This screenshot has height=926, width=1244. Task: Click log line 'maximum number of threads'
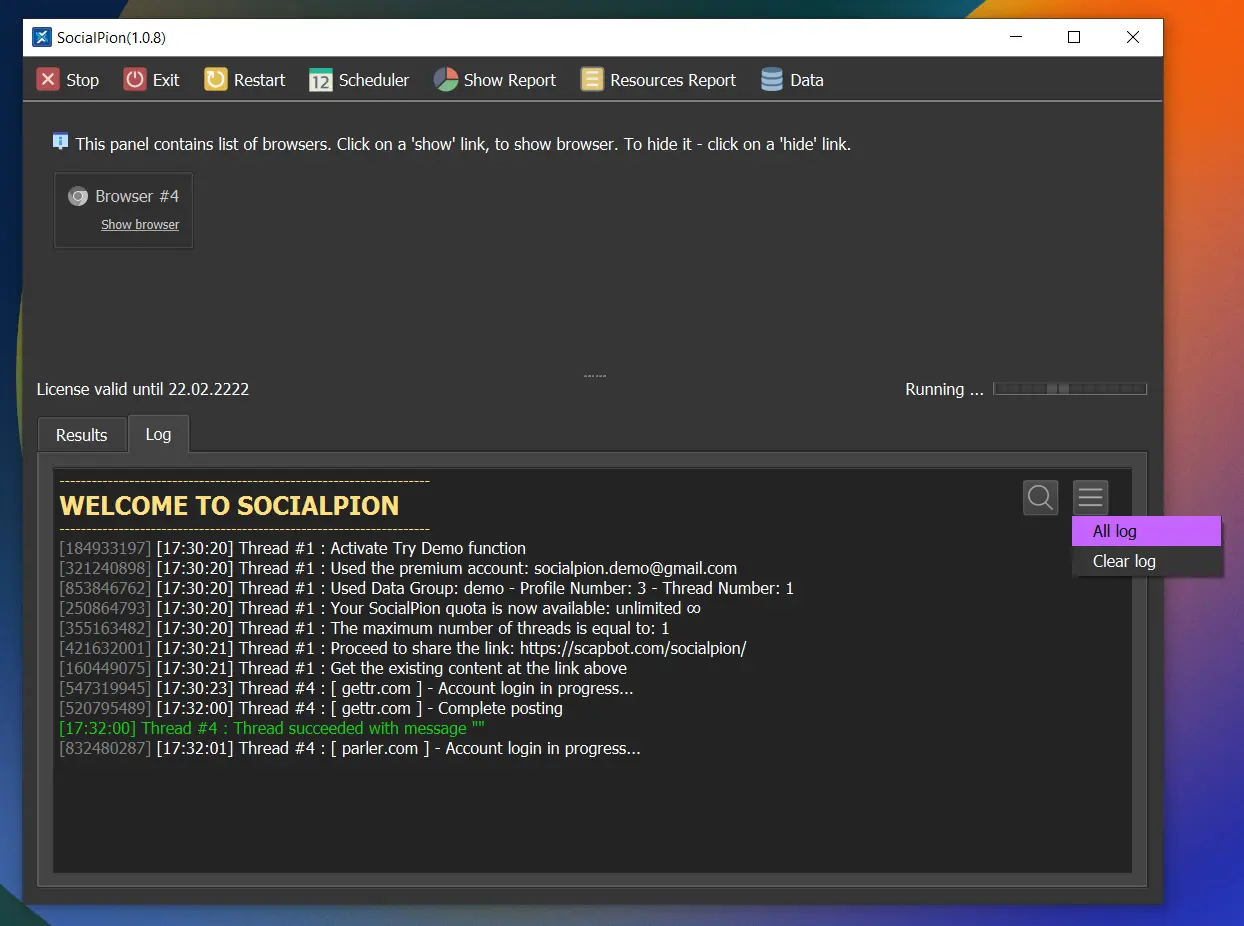coord(365,628)
